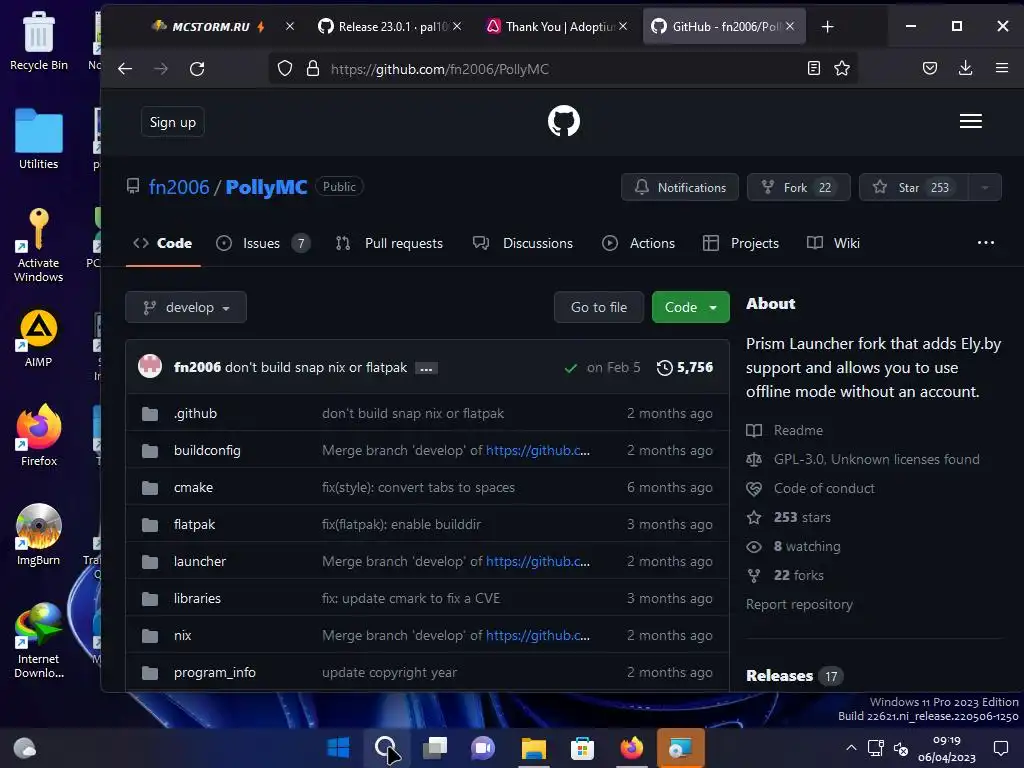The image size is (1024, 768).
Task: Select the AIMP desktop shortcut
Action: pyautogui.click(x=39, y=338)
